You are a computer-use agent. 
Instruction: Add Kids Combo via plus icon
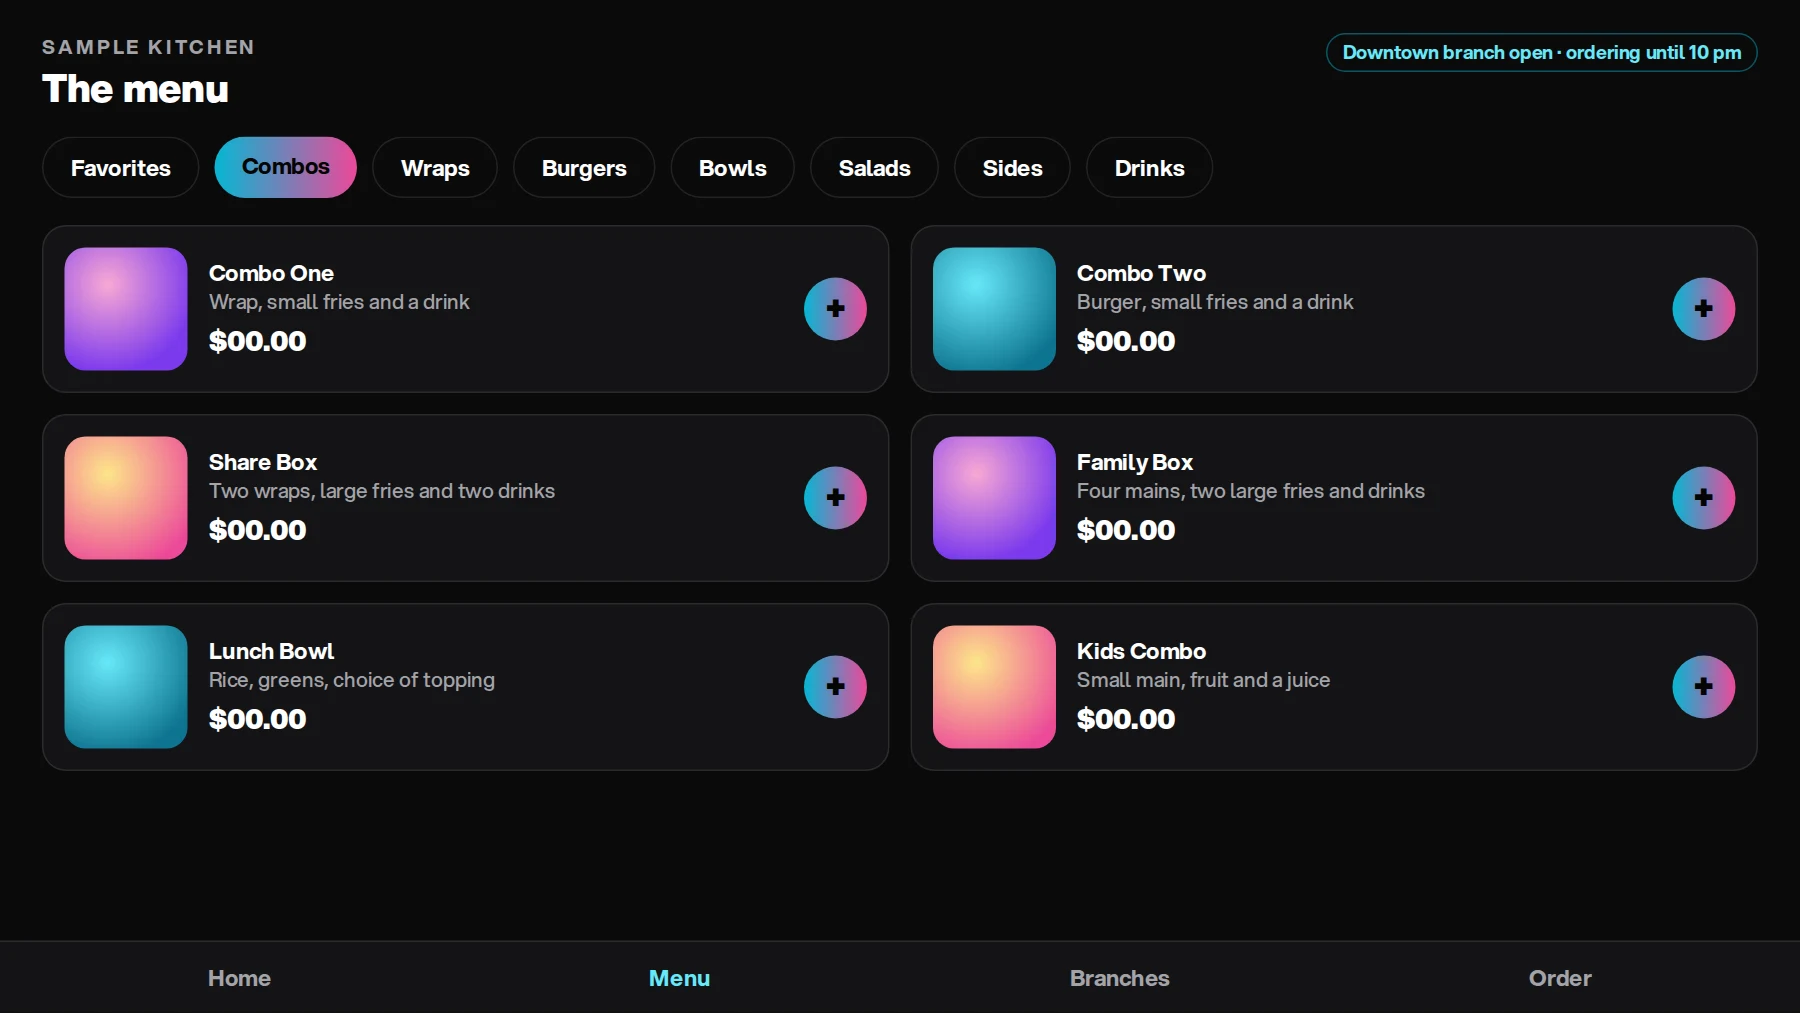tap(1703, 687)
